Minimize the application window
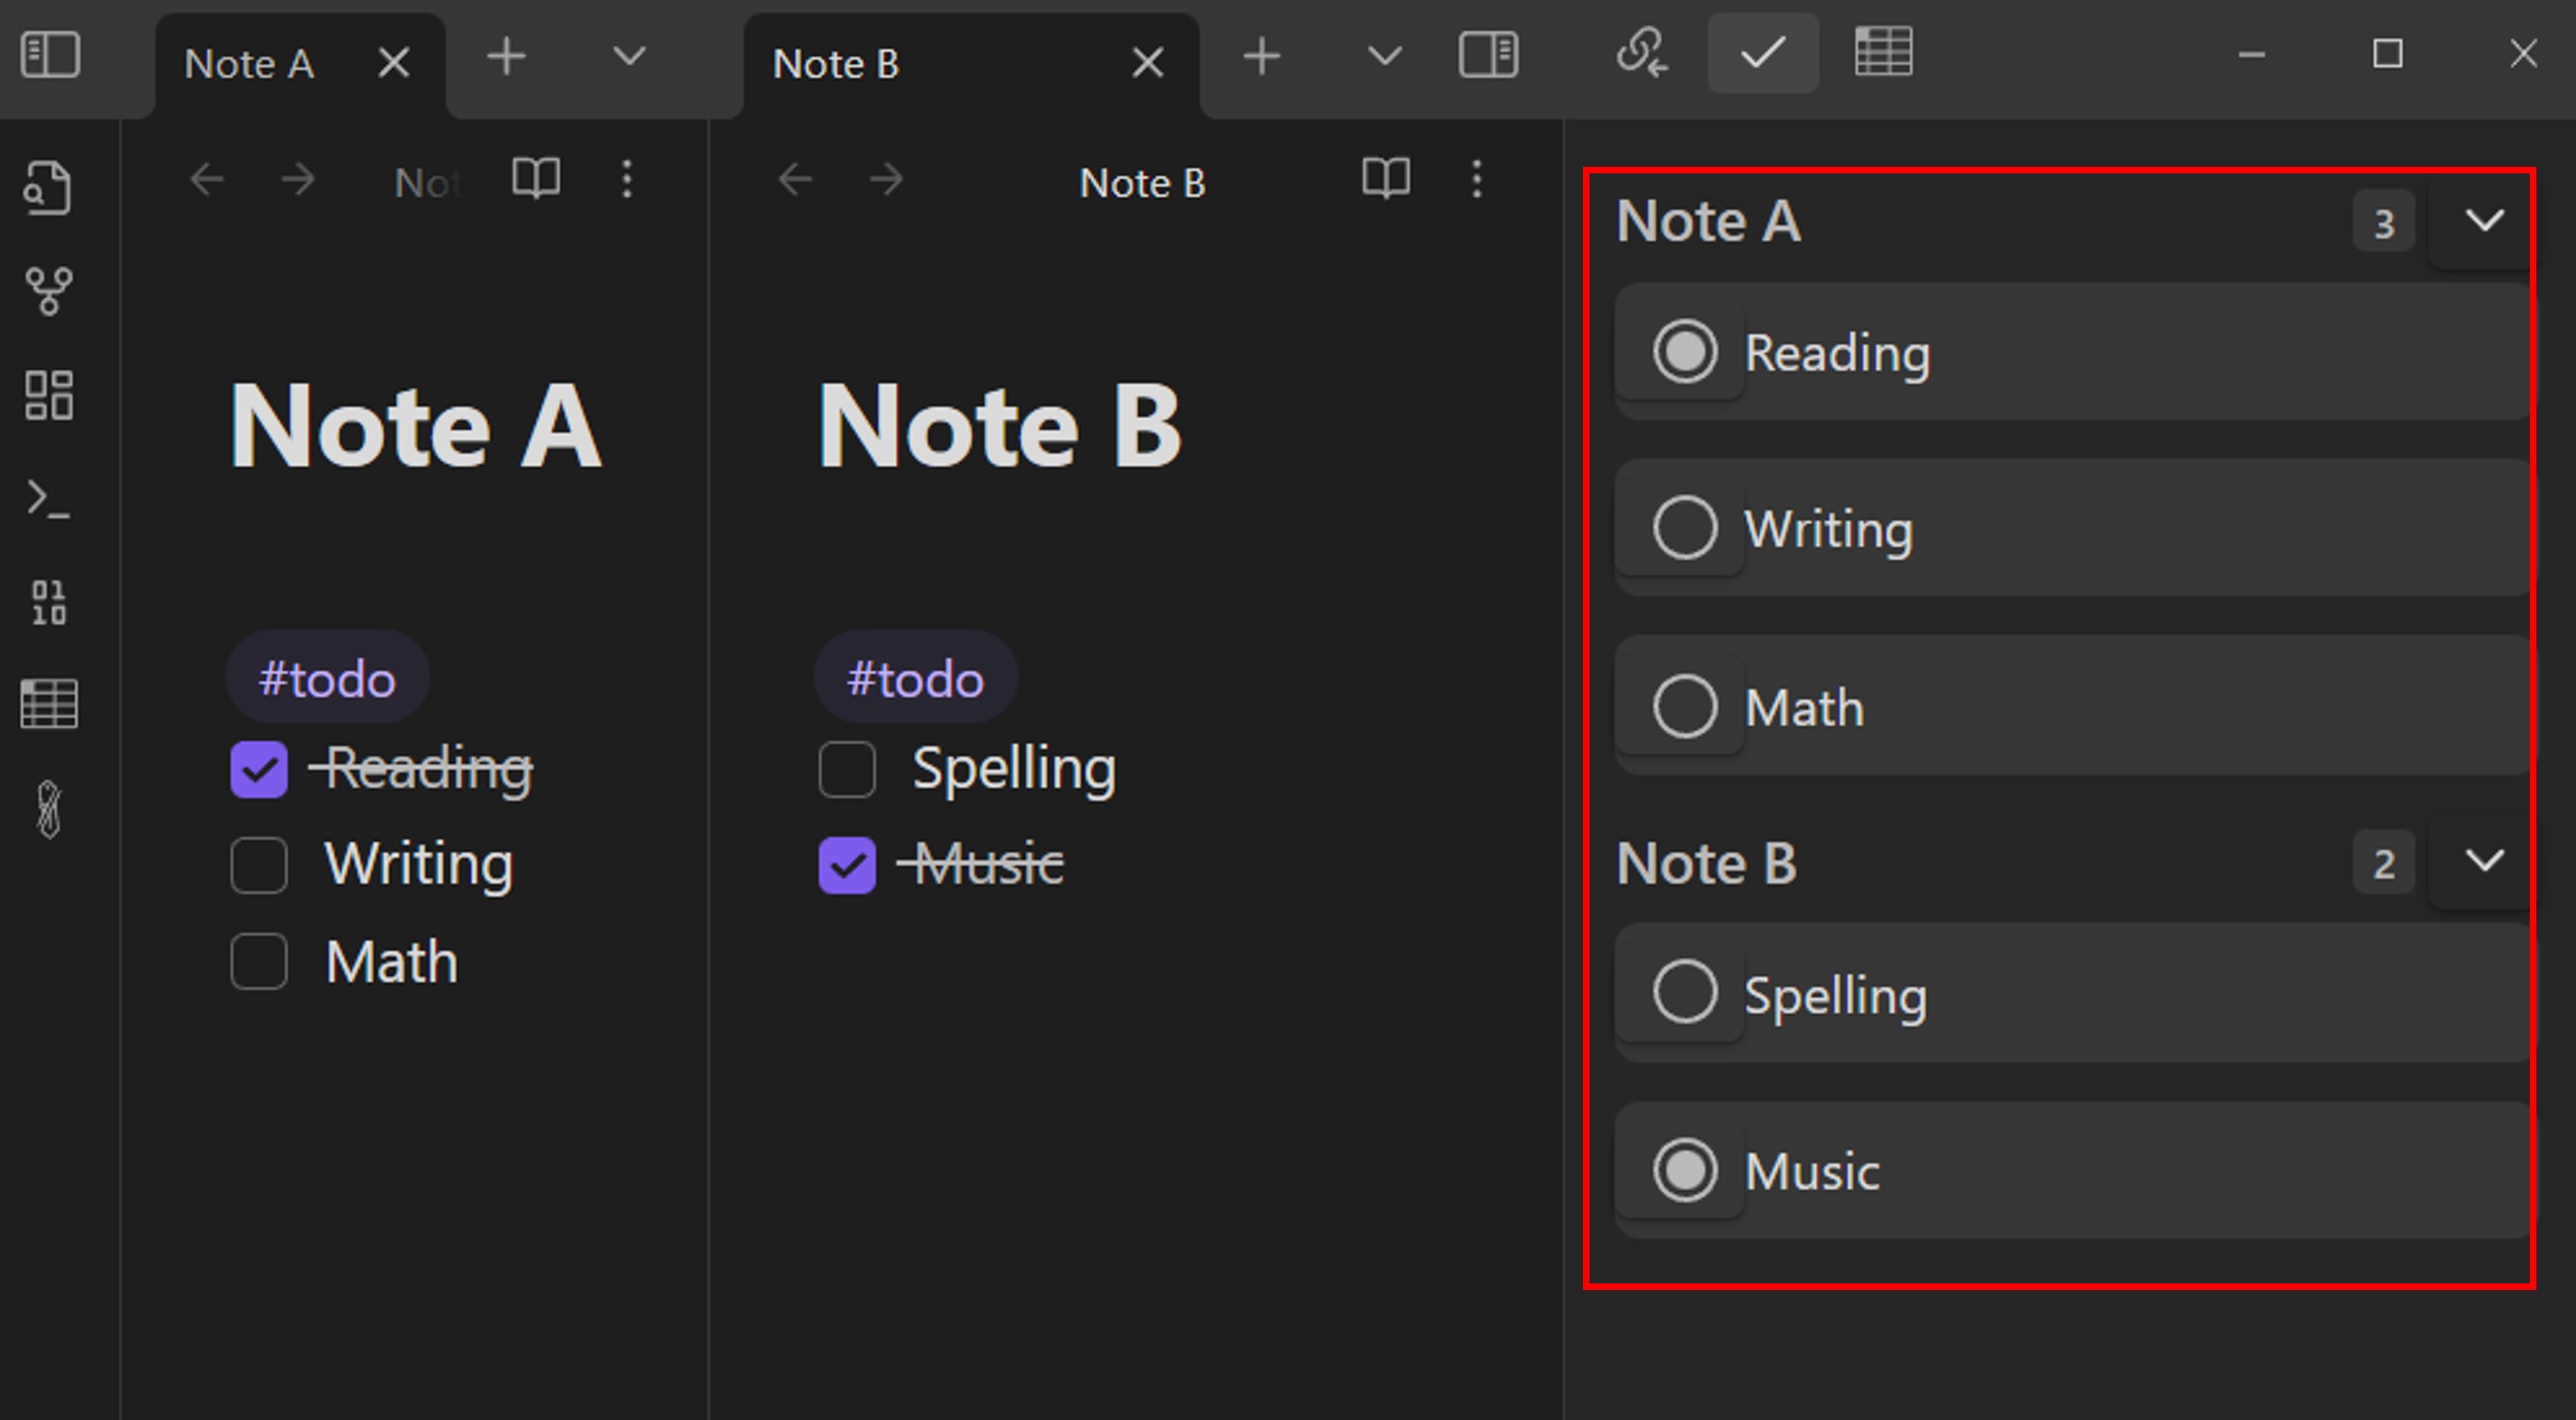The image size is (2576, 1420). [2251, 54]
